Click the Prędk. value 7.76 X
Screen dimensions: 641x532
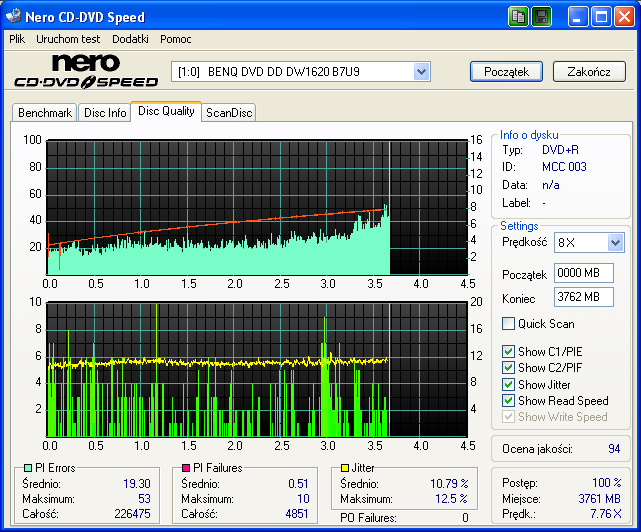pyautogui.click(x=605, y=514)
